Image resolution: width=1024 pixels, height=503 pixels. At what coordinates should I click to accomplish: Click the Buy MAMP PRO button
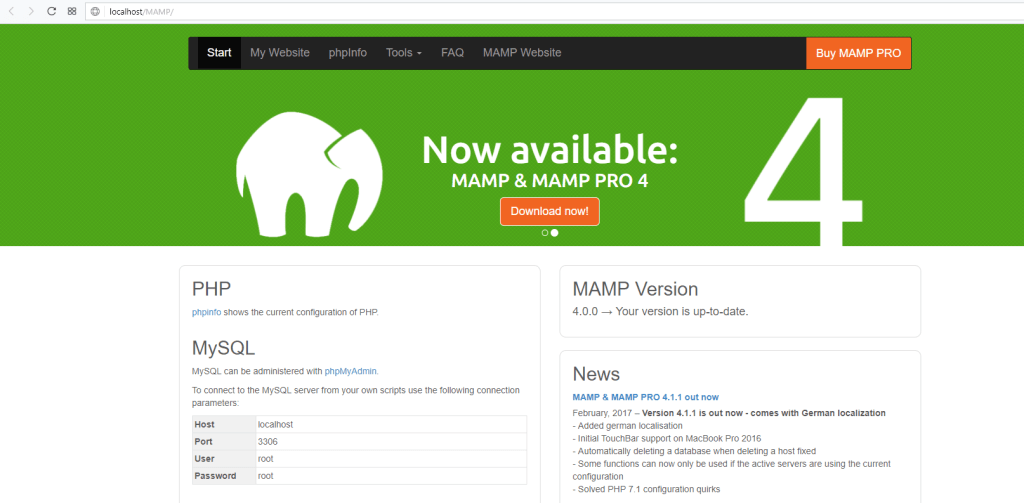pyautogui.click(x=858, y=53)
